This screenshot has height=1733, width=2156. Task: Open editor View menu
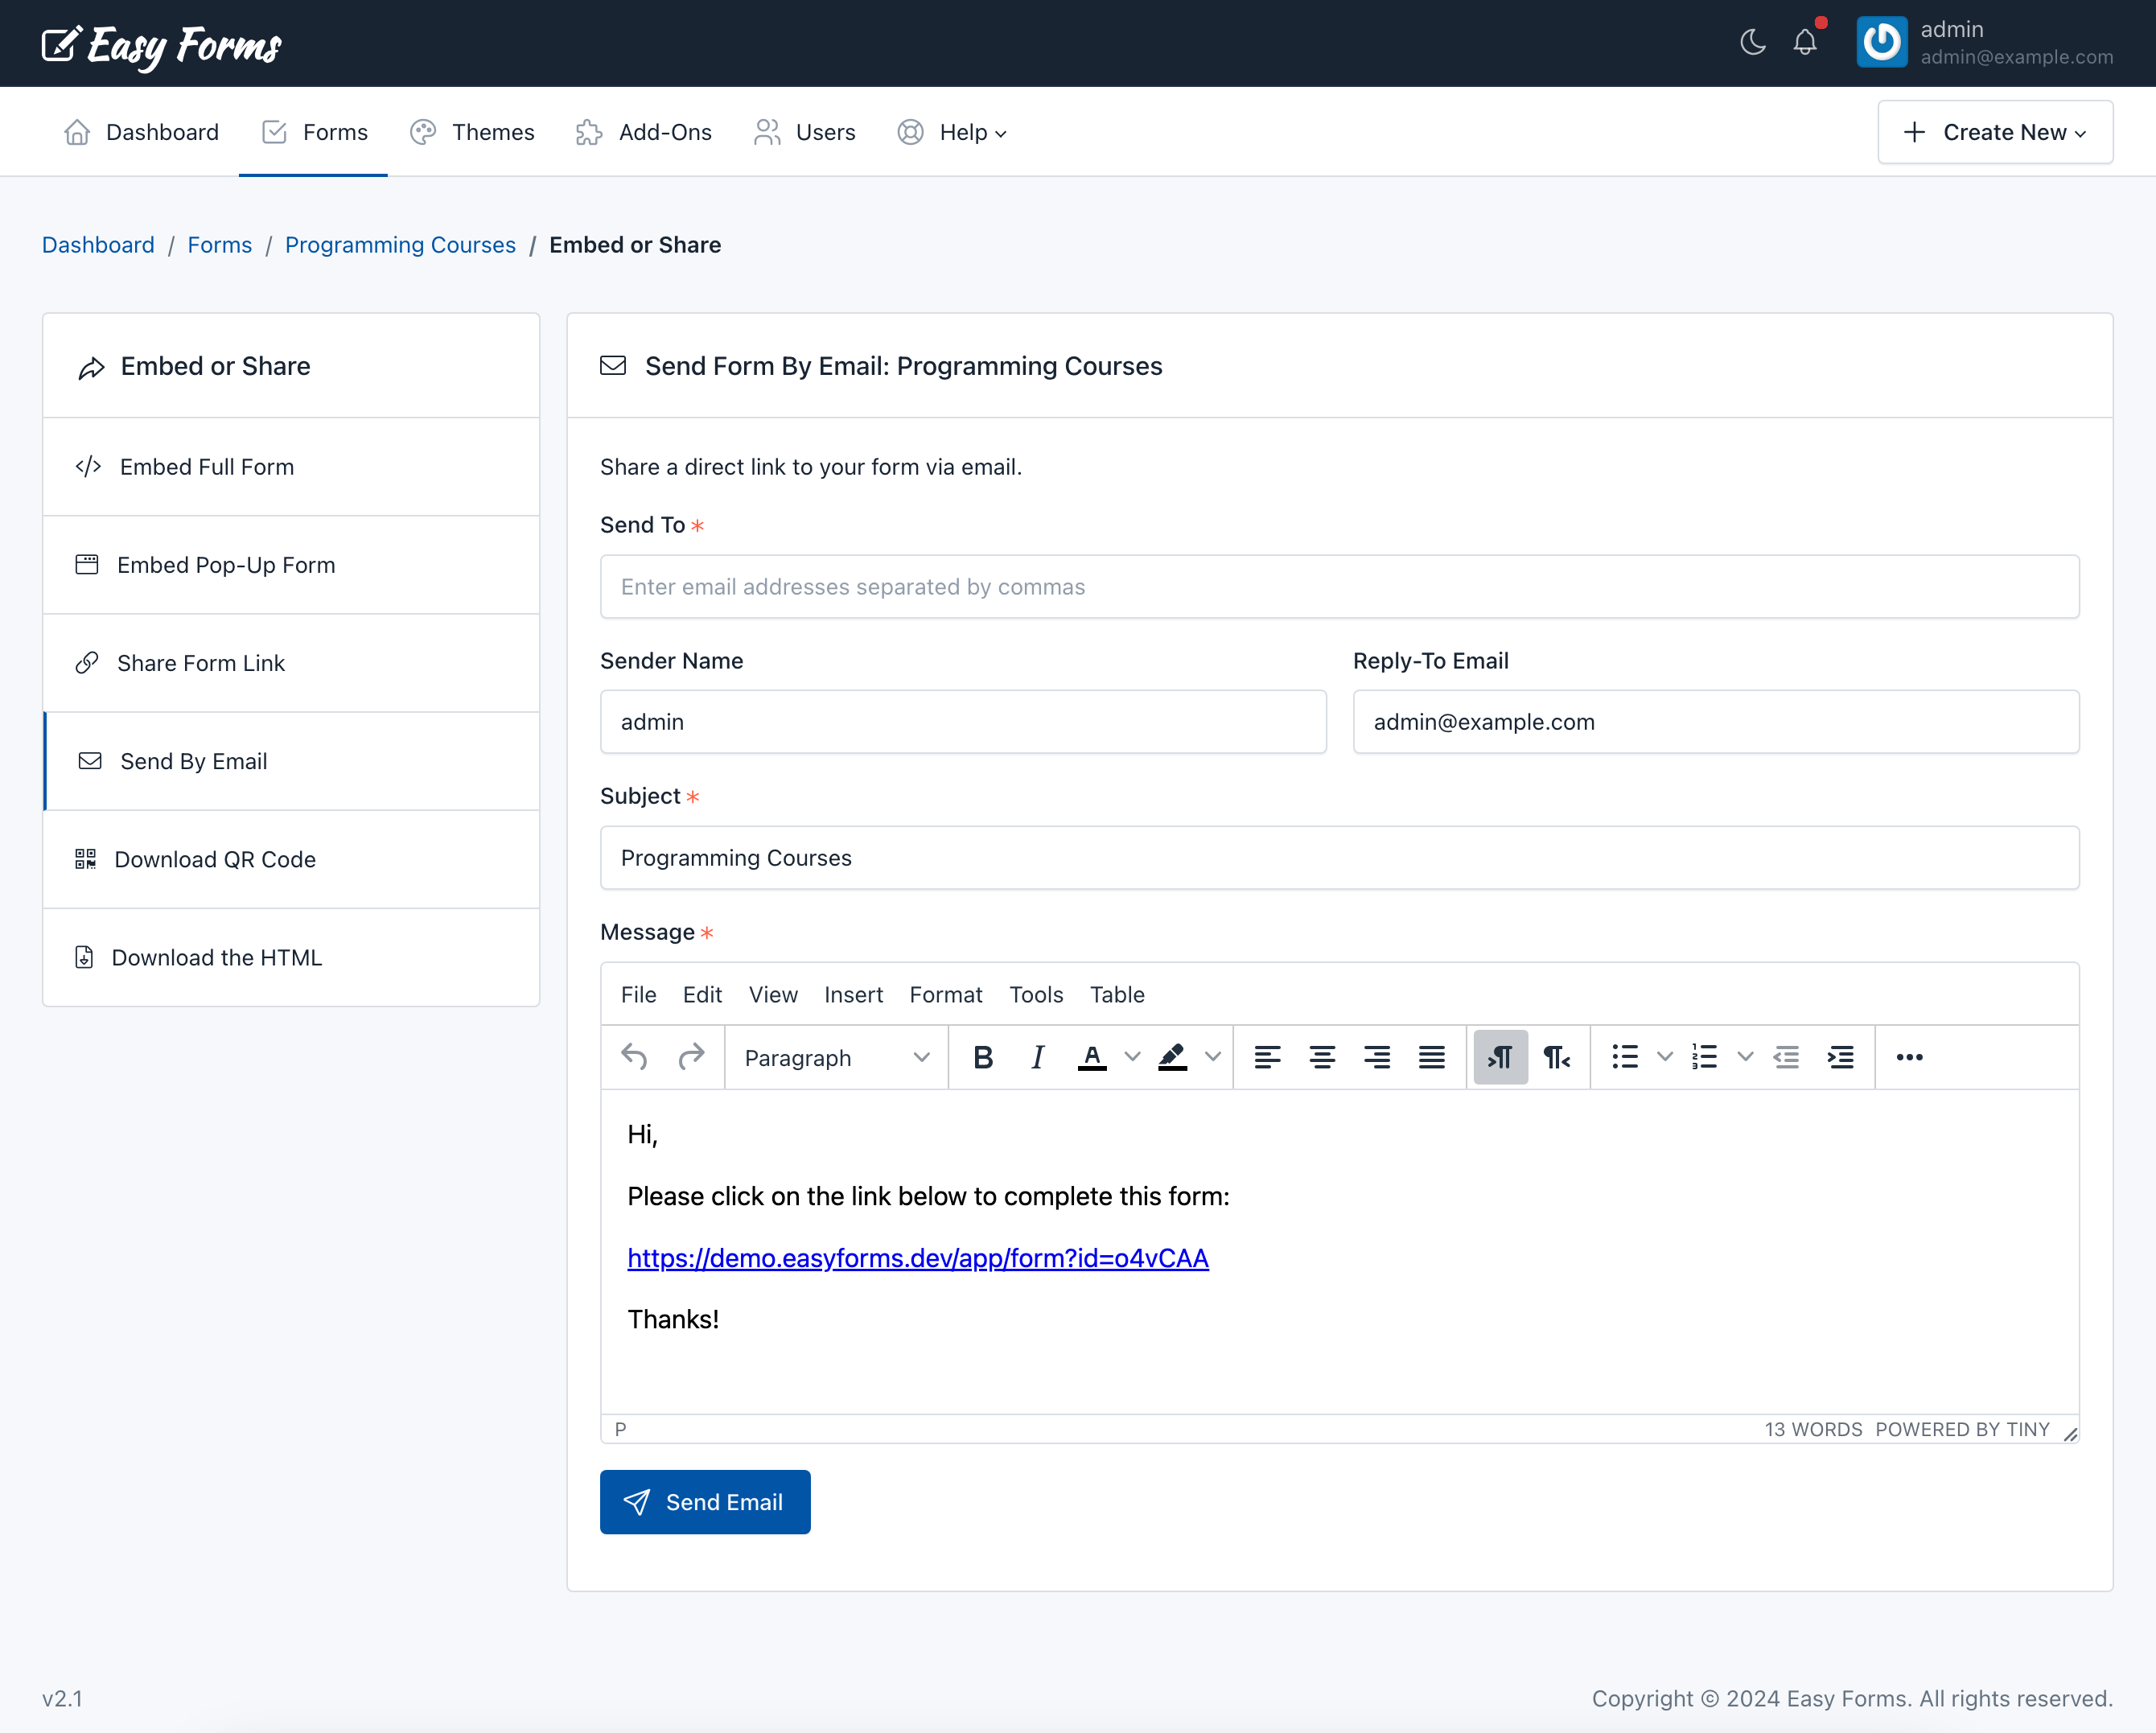(773, 995)
